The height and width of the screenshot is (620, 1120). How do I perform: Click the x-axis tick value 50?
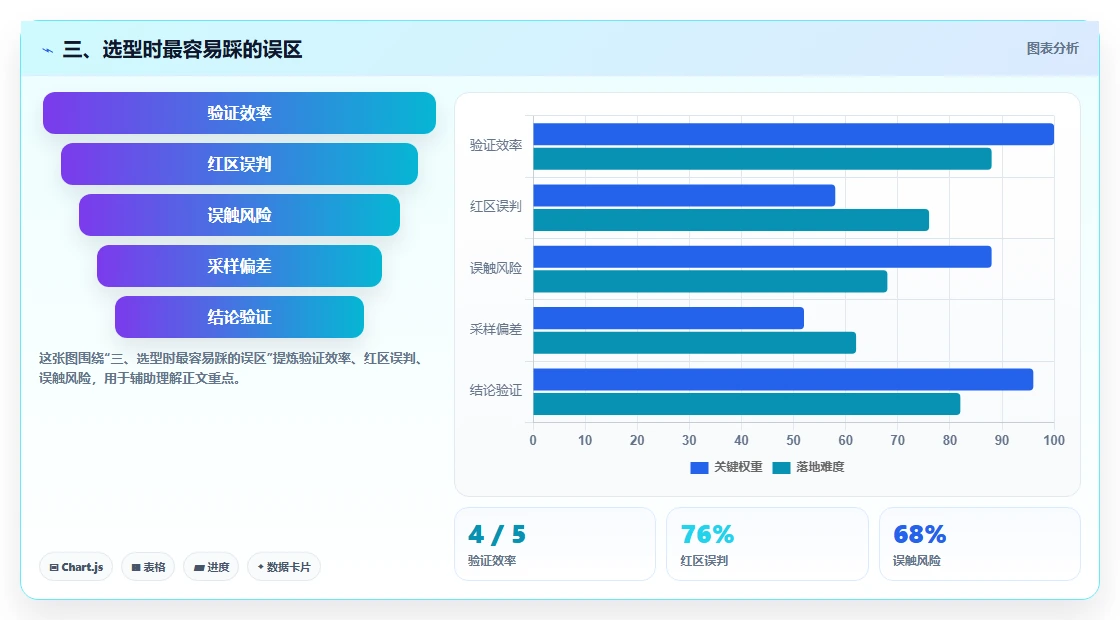(793, 441)
